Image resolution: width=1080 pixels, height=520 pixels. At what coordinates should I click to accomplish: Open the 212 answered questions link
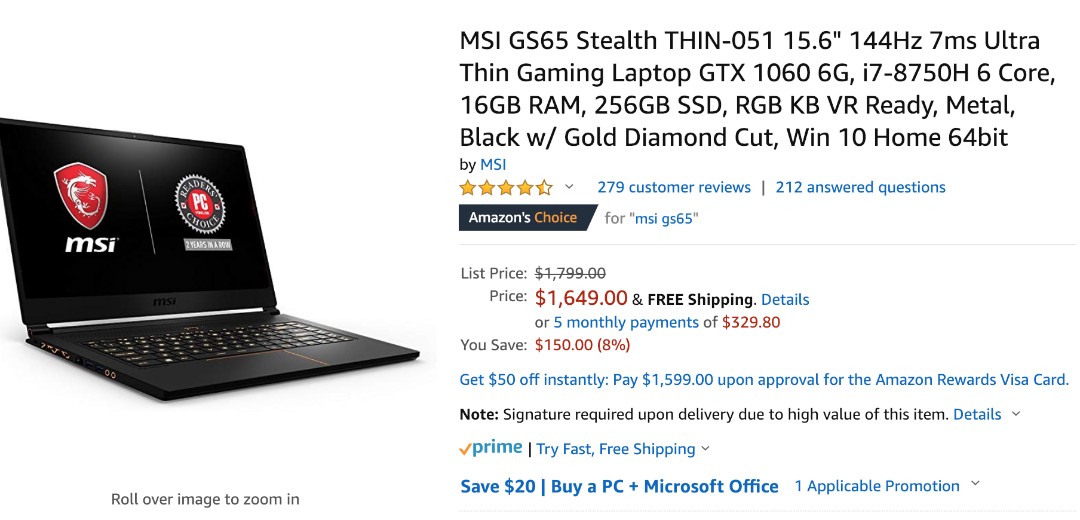pos(860,187)
